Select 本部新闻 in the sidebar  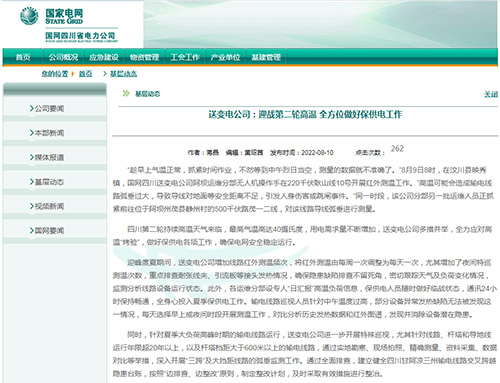pos(49,133)
